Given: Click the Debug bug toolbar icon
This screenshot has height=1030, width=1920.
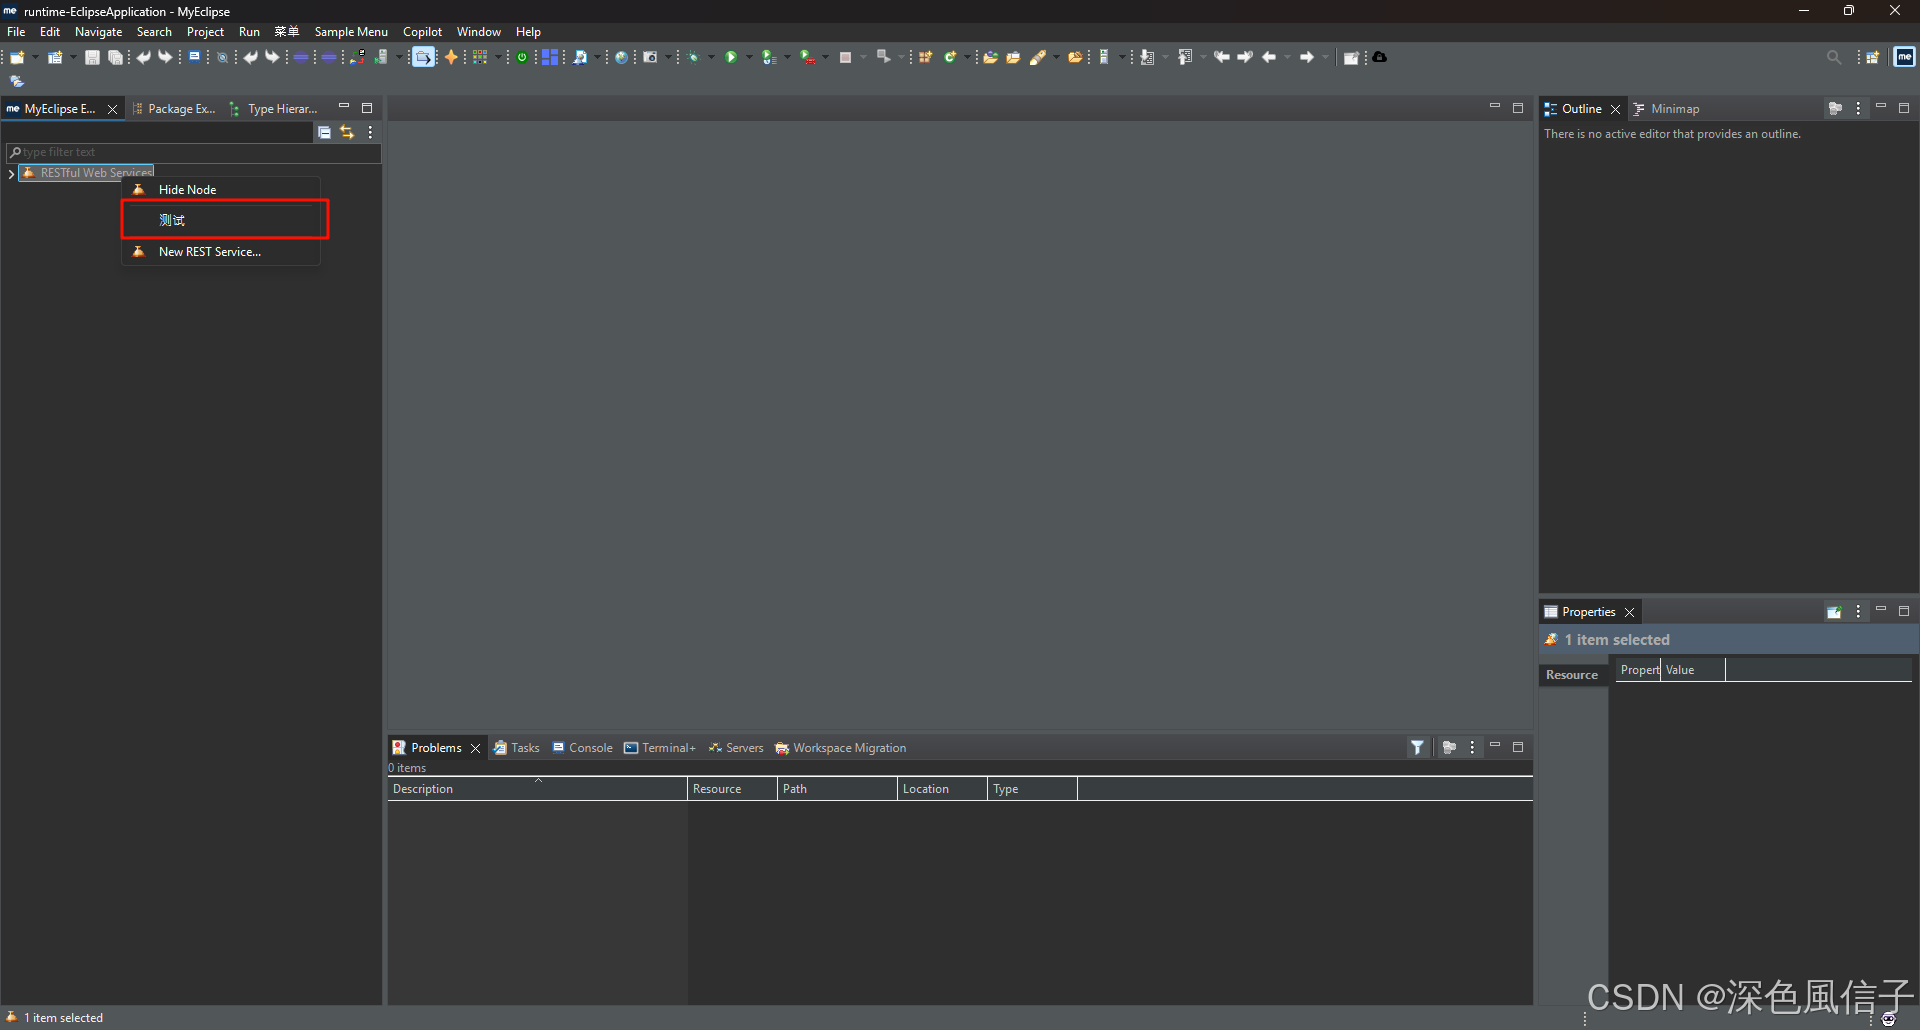Looking at the screenshot, I should click(692, 57).
